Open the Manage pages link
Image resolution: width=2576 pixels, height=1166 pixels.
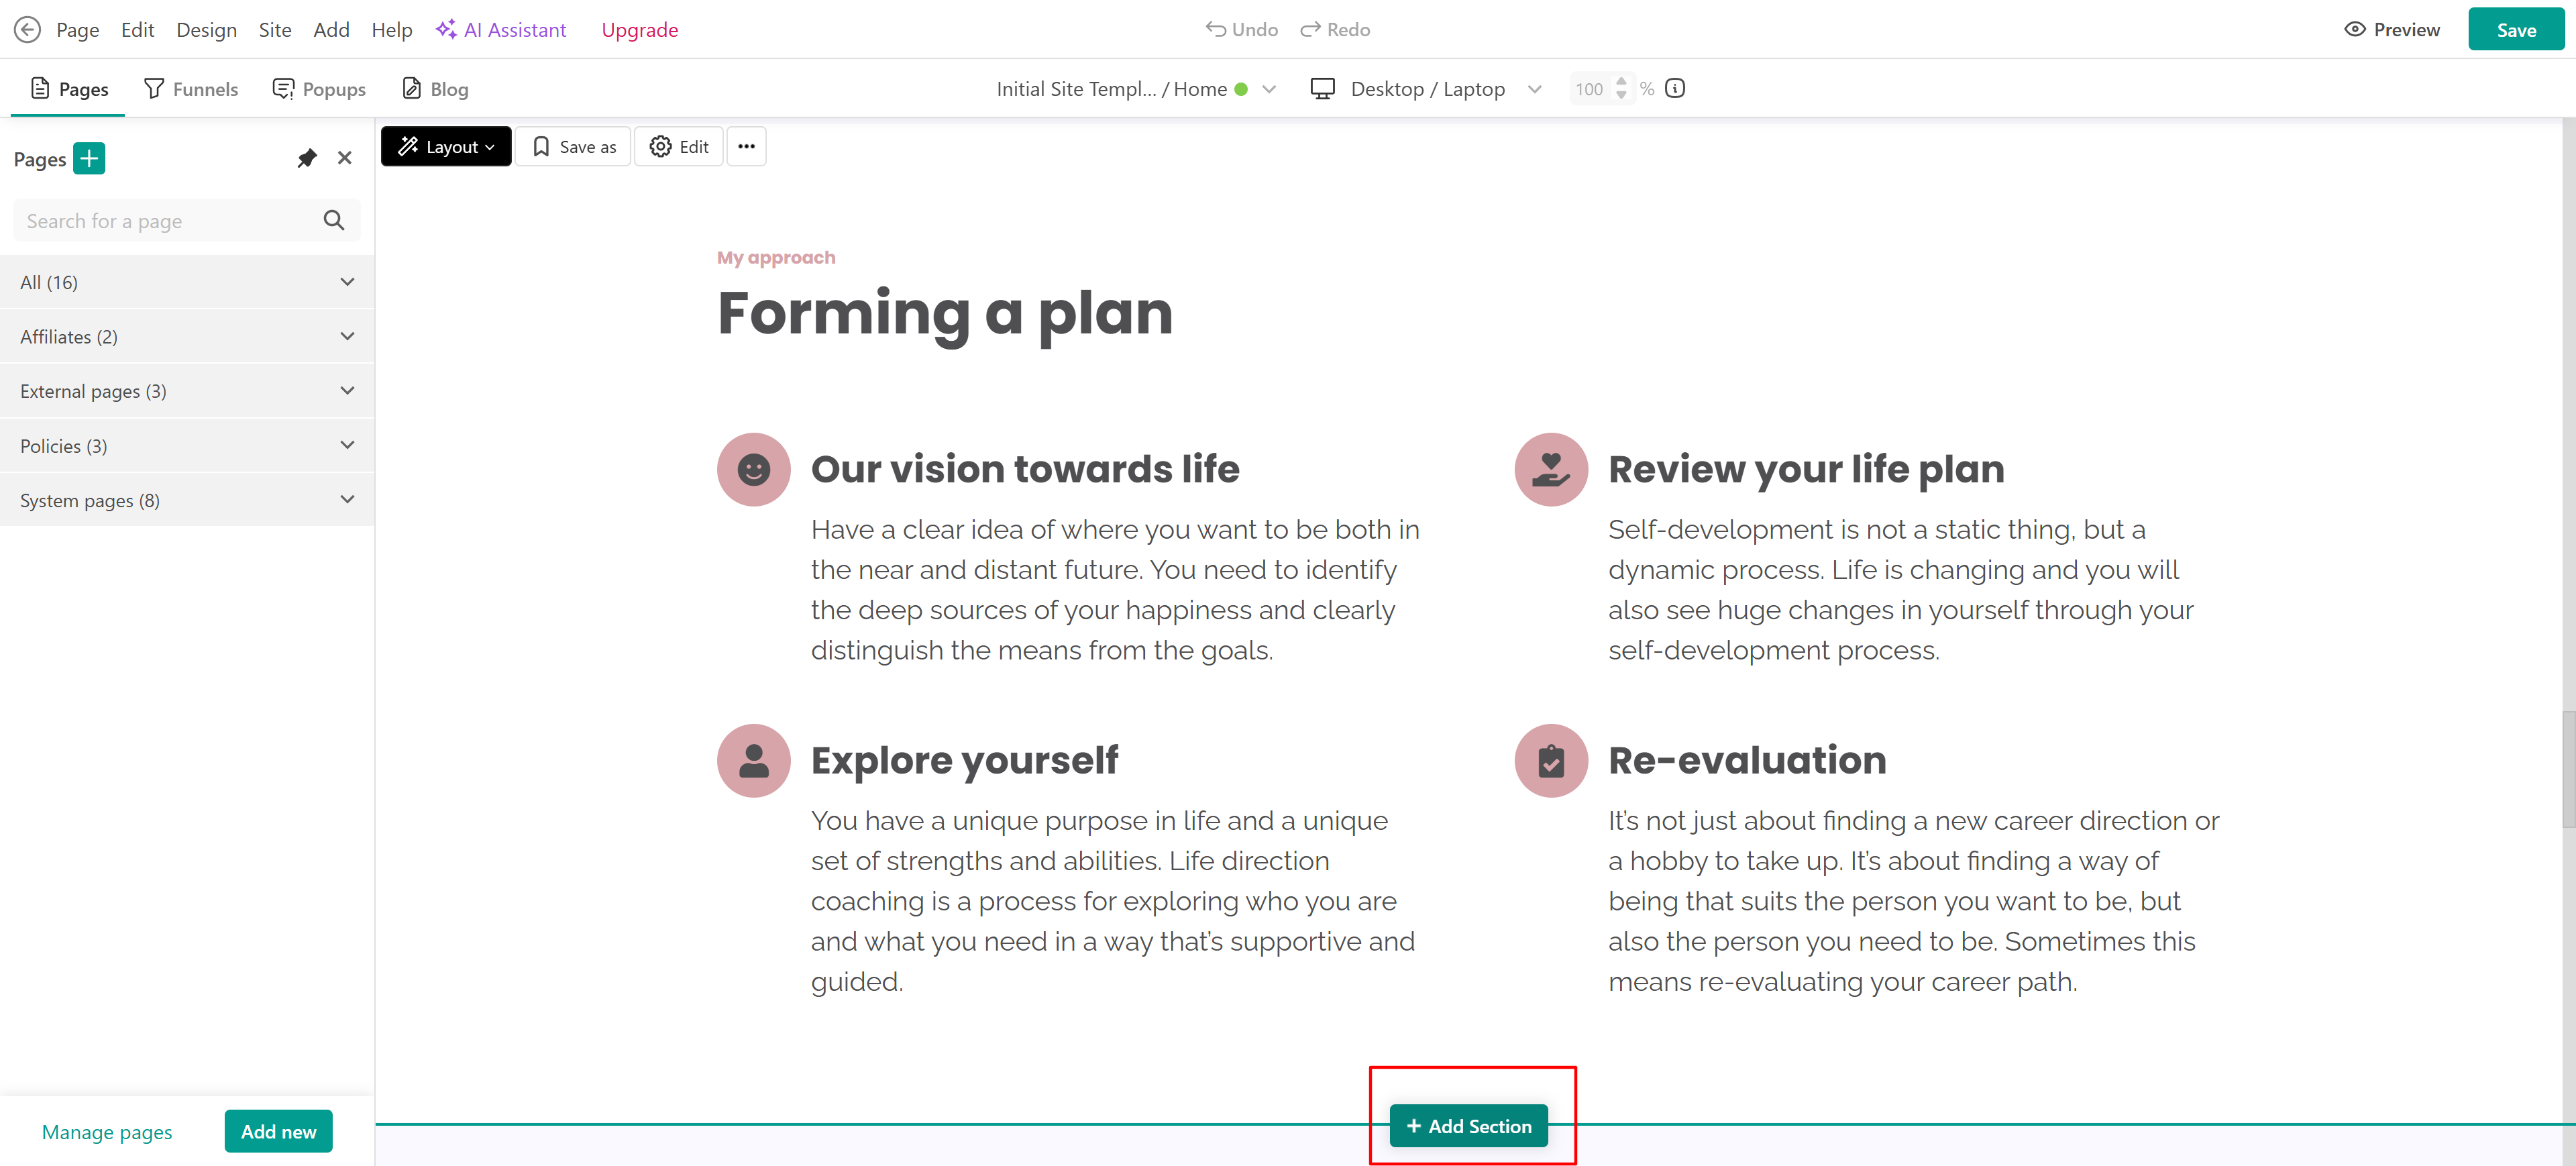(107, 1132)
